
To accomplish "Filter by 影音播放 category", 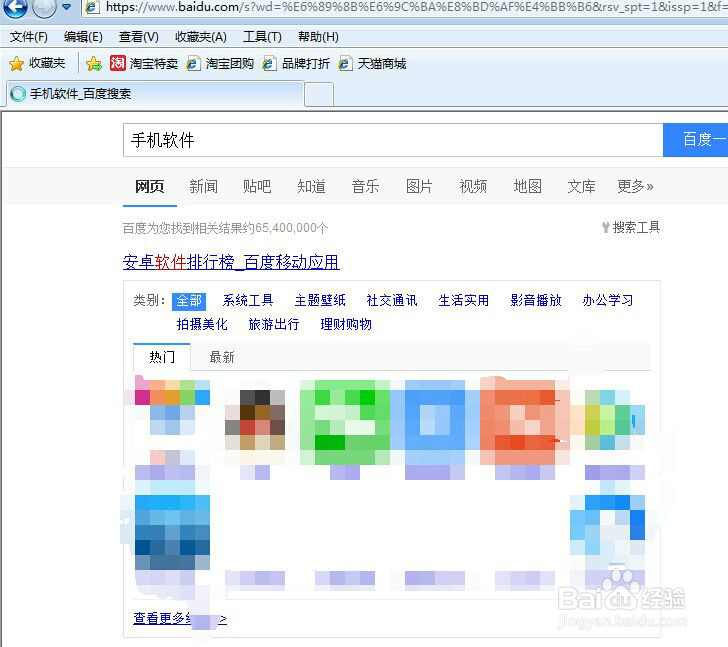I will pos(536,301).
